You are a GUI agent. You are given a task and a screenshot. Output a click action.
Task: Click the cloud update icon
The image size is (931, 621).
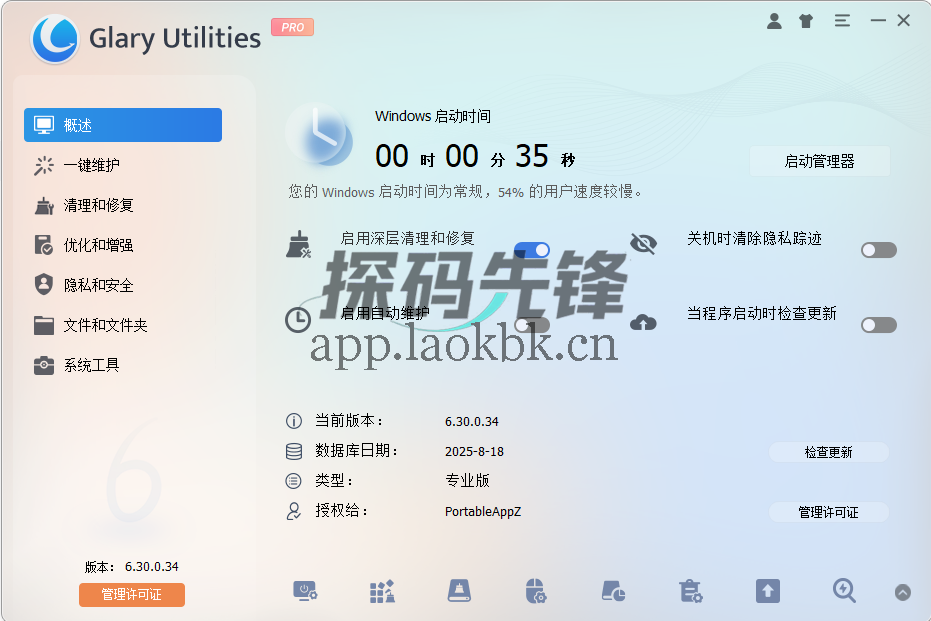[643, 322]
